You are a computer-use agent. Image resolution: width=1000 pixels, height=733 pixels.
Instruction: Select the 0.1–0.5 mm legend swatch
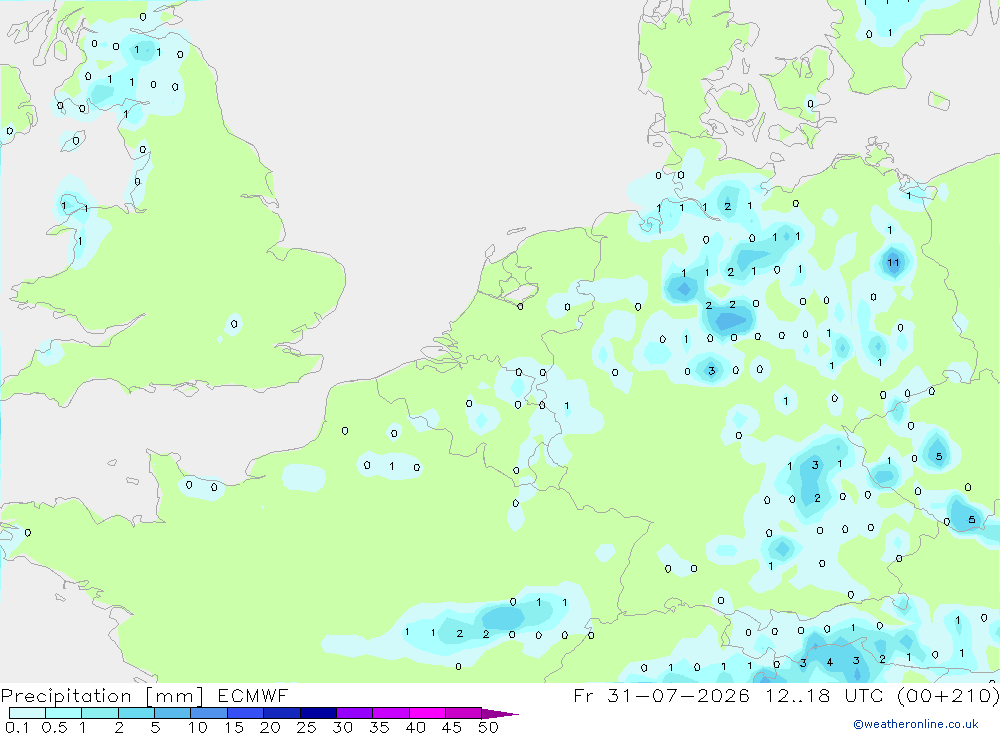27,713
